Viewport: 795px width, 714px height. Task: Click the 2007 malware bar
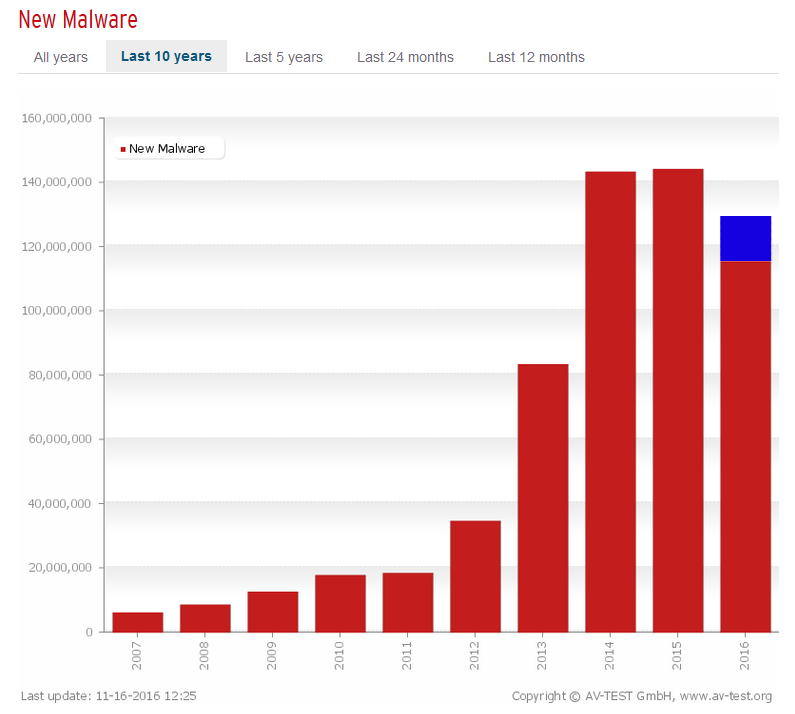138,622
